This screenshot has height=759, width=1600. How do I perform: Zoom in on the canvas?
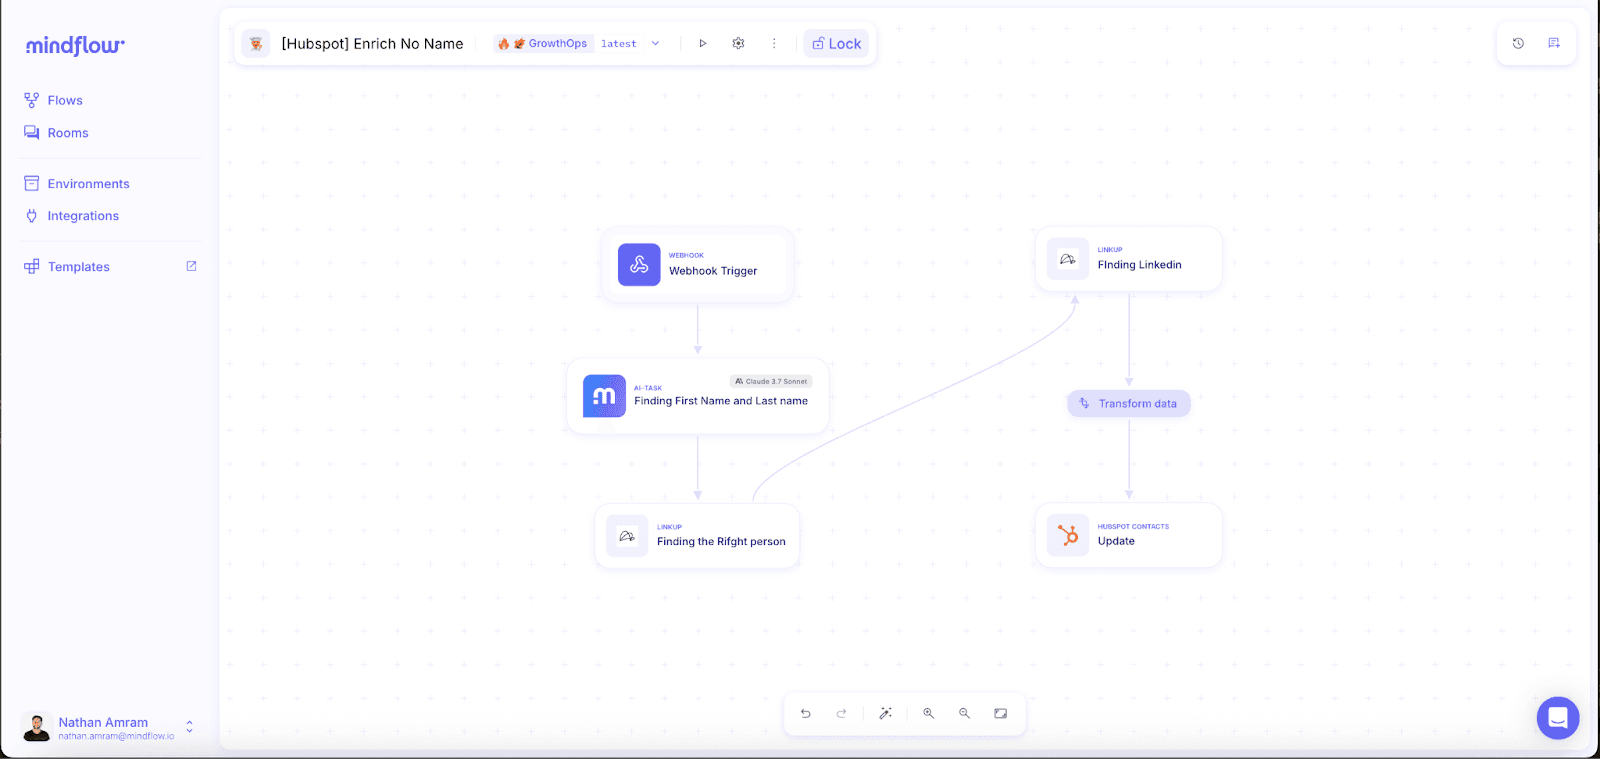point(929,714)
